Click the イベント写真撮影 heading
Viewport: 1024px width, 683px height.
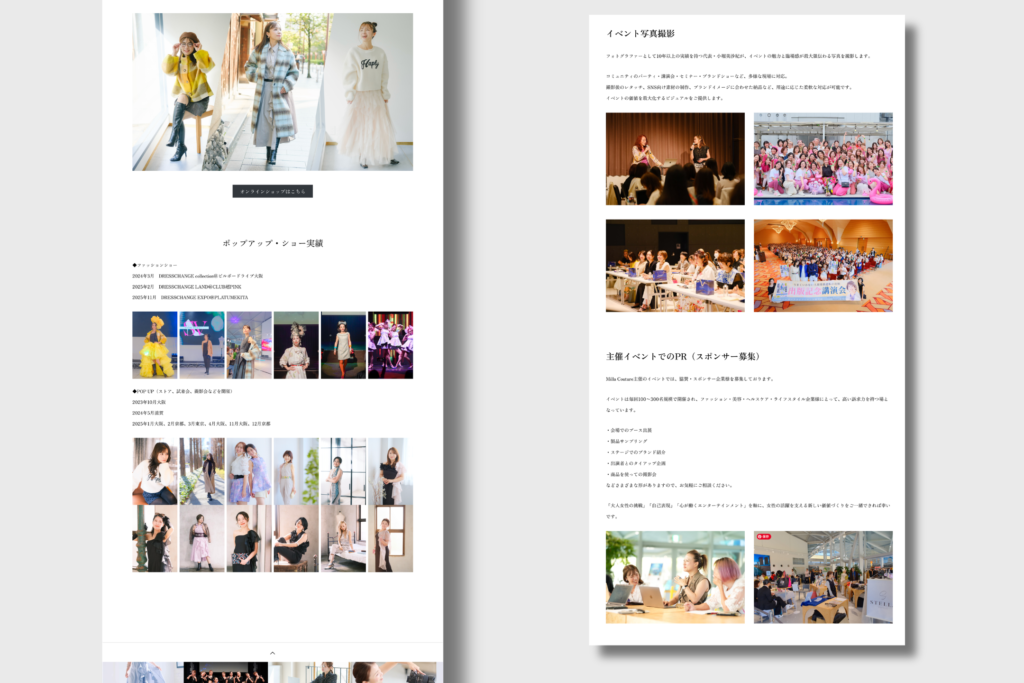point(640,34)
